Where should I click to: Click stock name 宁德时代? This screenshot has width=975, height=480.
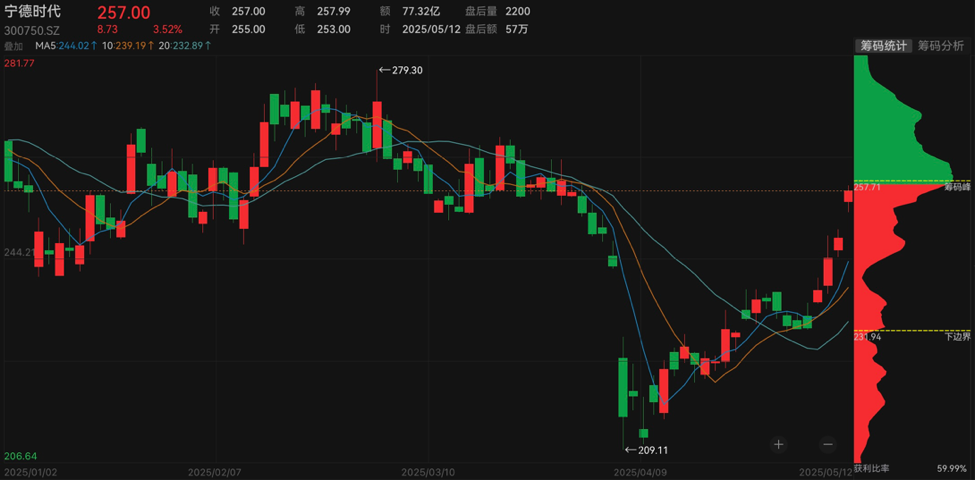click(33, 12)
